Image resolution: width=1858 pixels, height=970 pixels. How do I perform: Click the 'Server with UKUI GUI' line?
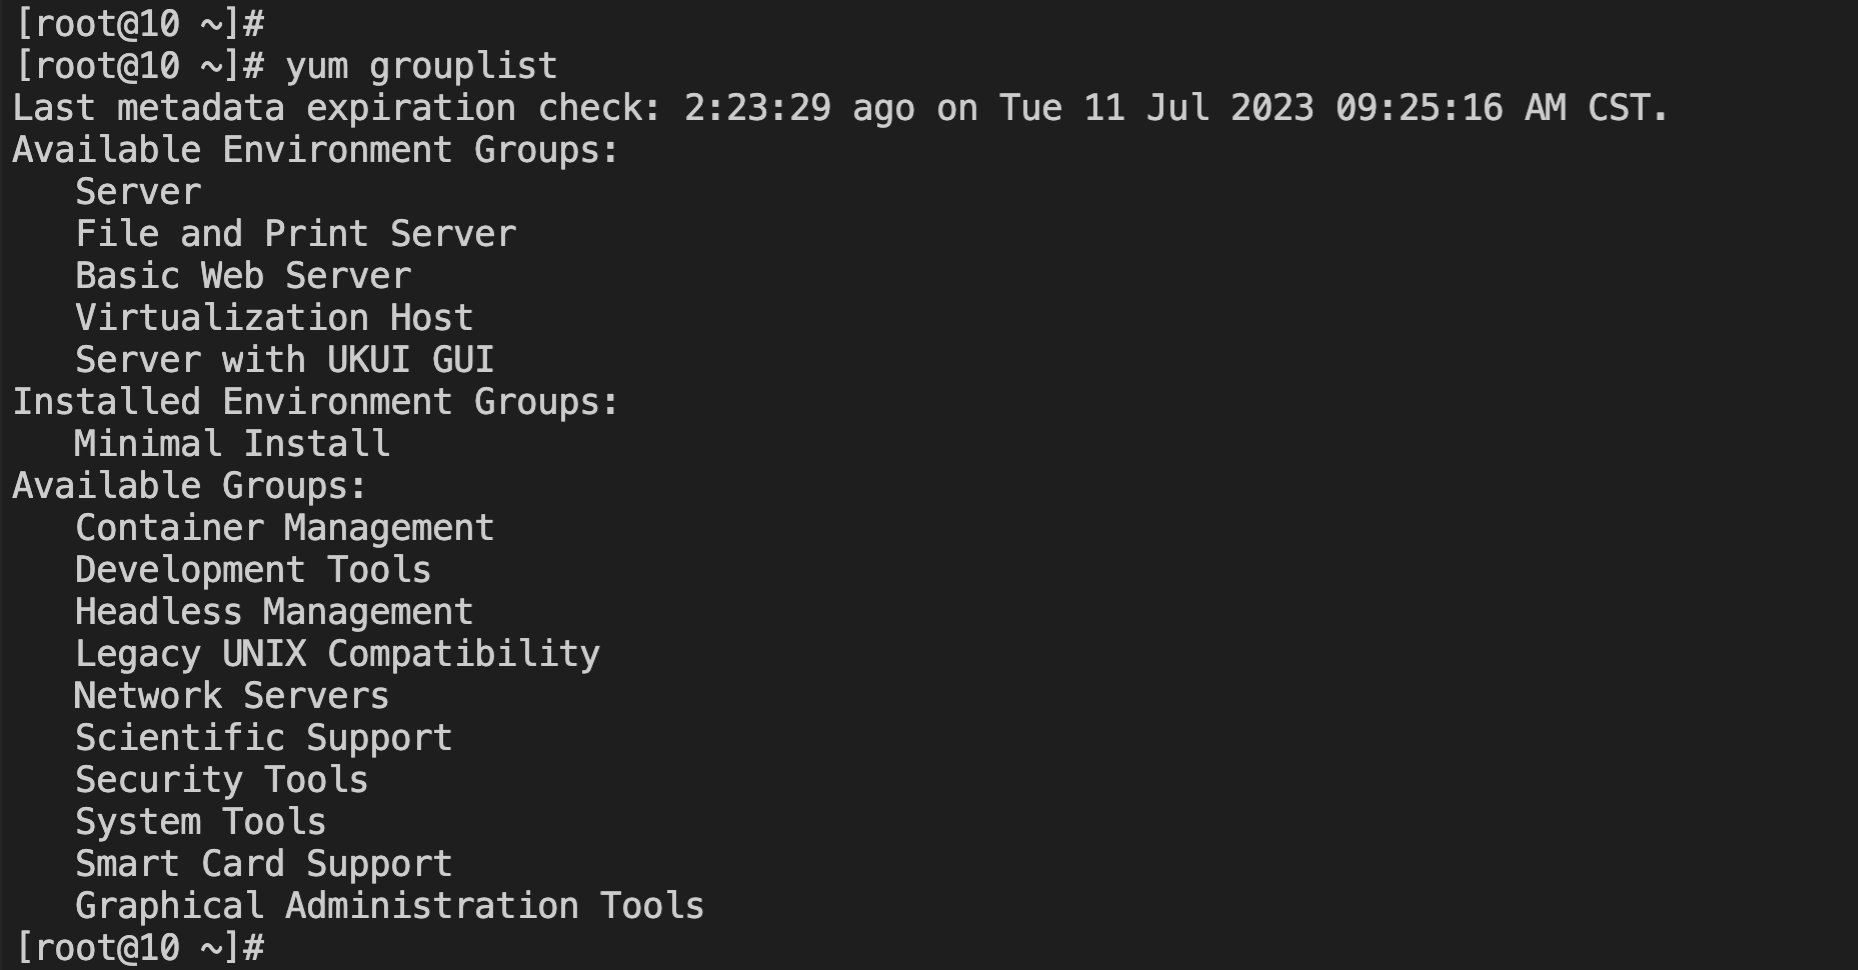285,360
